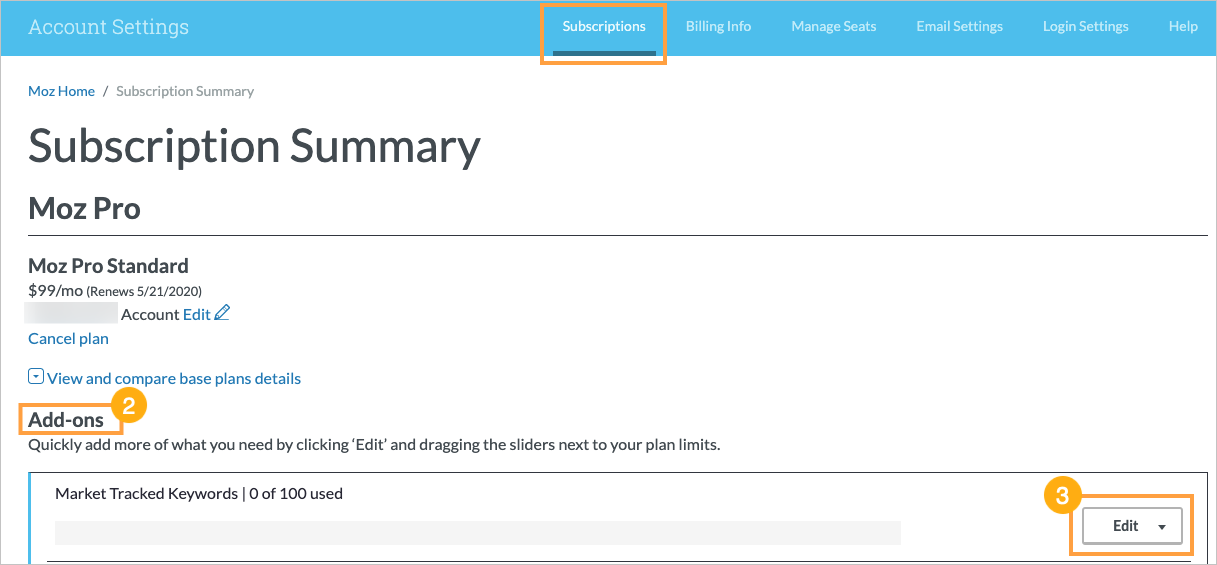Click the Subscription Summary breadcrumb text
The height and width of the screenshot is (565, 1217).
[185, 91]
